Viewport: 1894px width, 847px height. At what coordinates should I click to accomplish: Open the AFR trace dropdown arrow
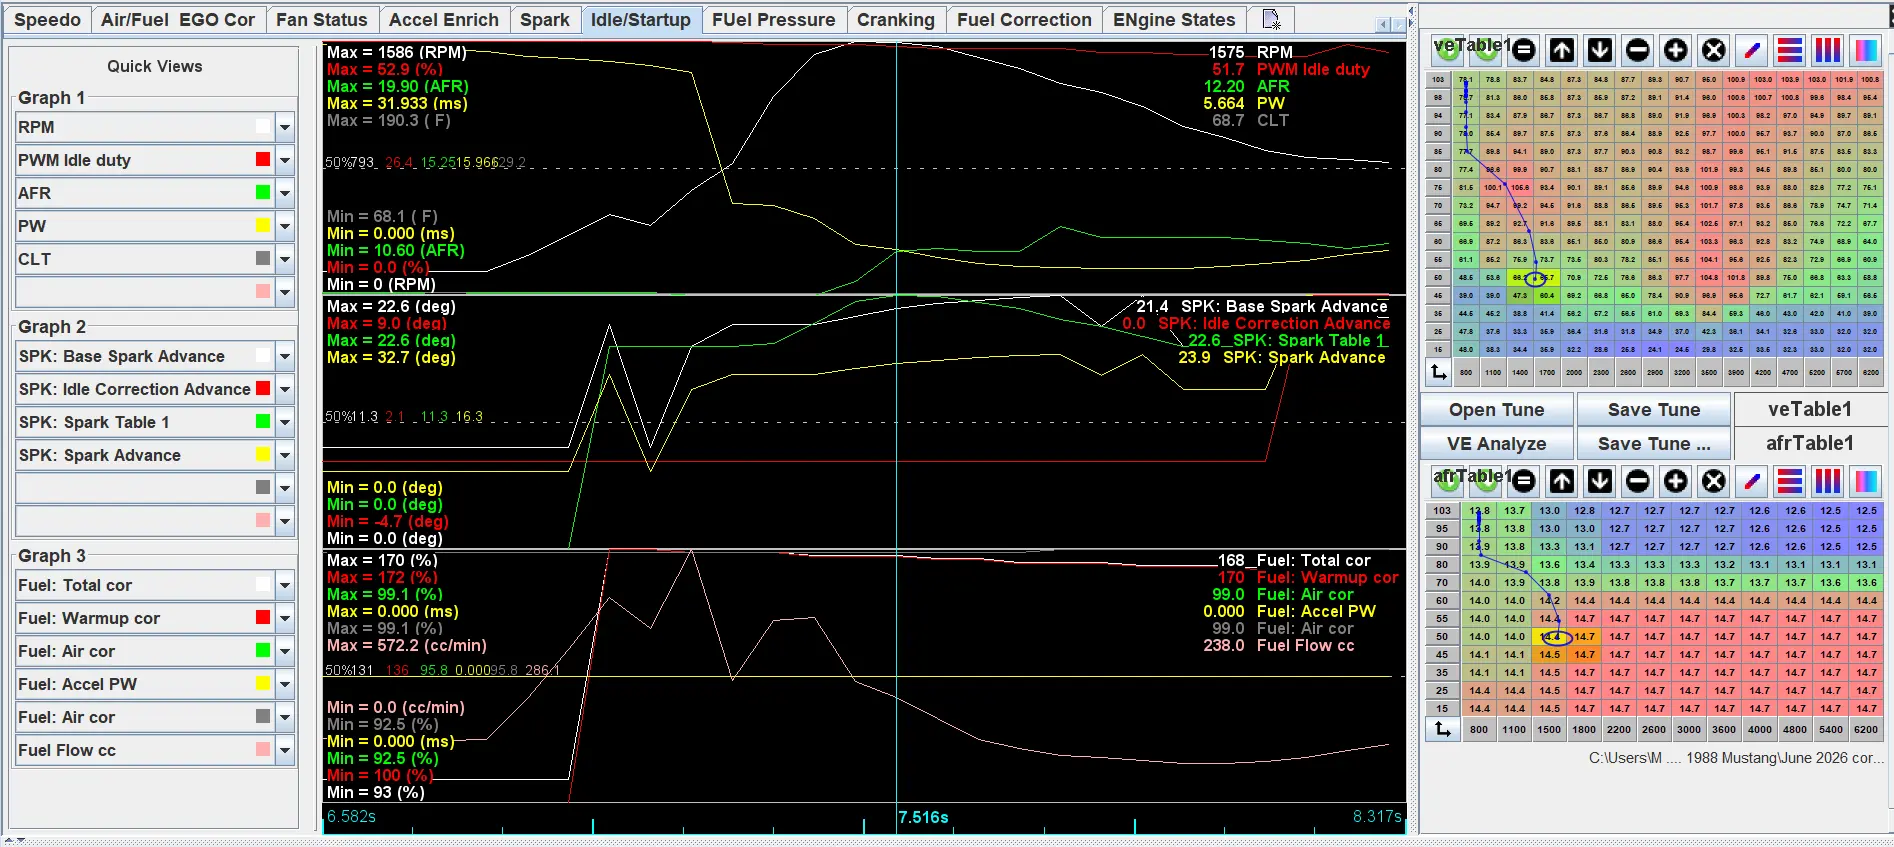tap(285, 193)
